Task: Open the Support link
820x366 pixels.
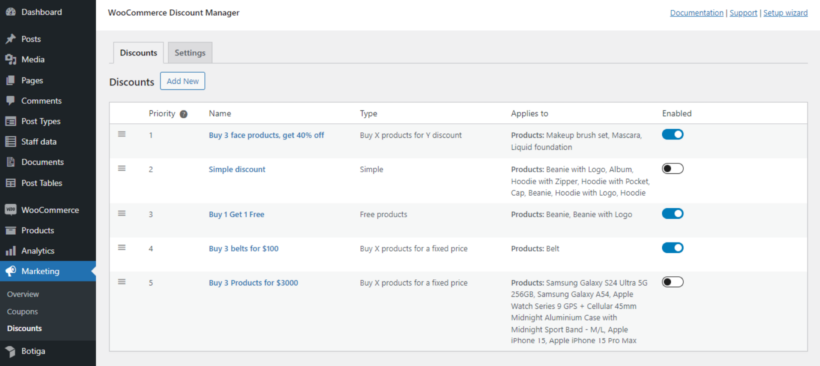Action: 743,13
